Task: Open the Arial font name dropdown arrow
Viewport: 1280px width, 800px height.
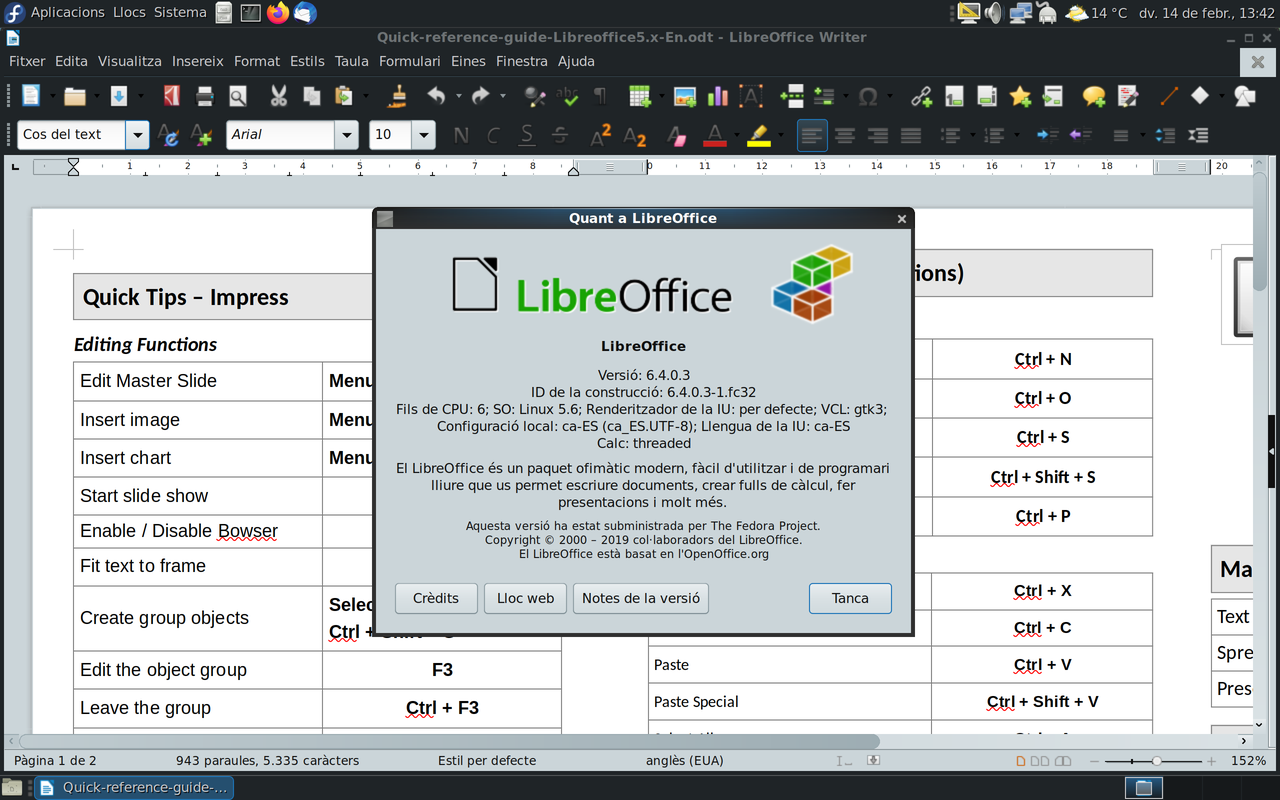Action: (347, 135)
